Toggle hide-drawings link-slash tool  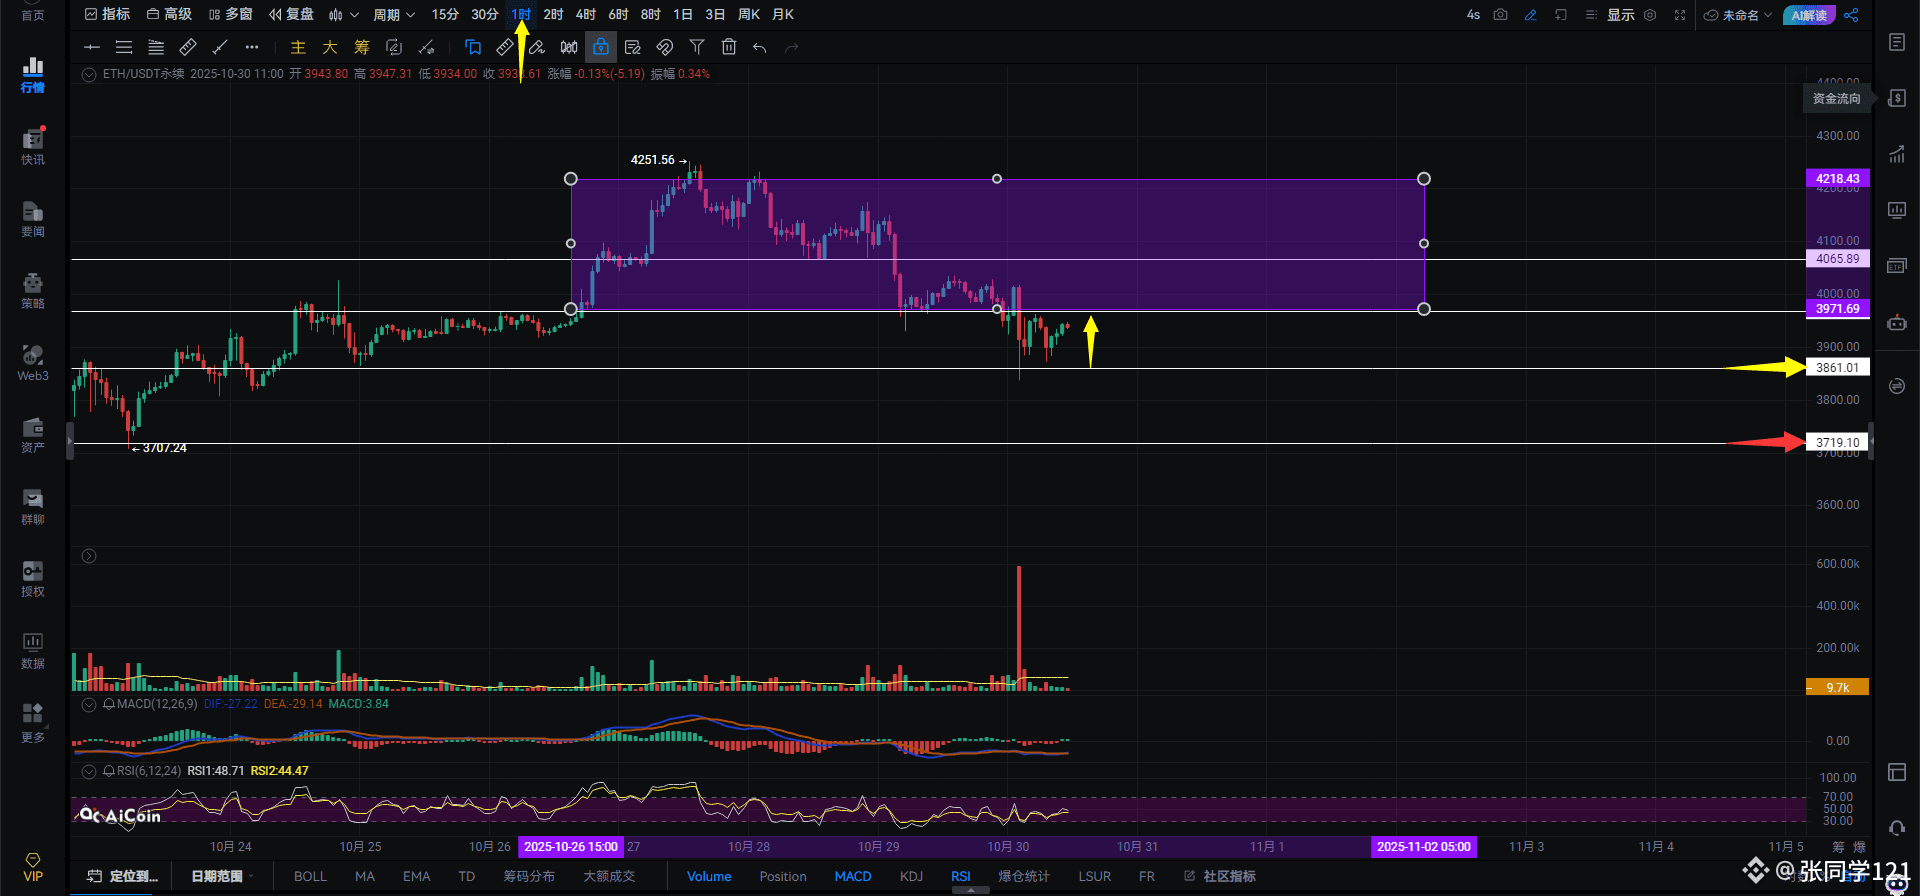click(665, 47)
